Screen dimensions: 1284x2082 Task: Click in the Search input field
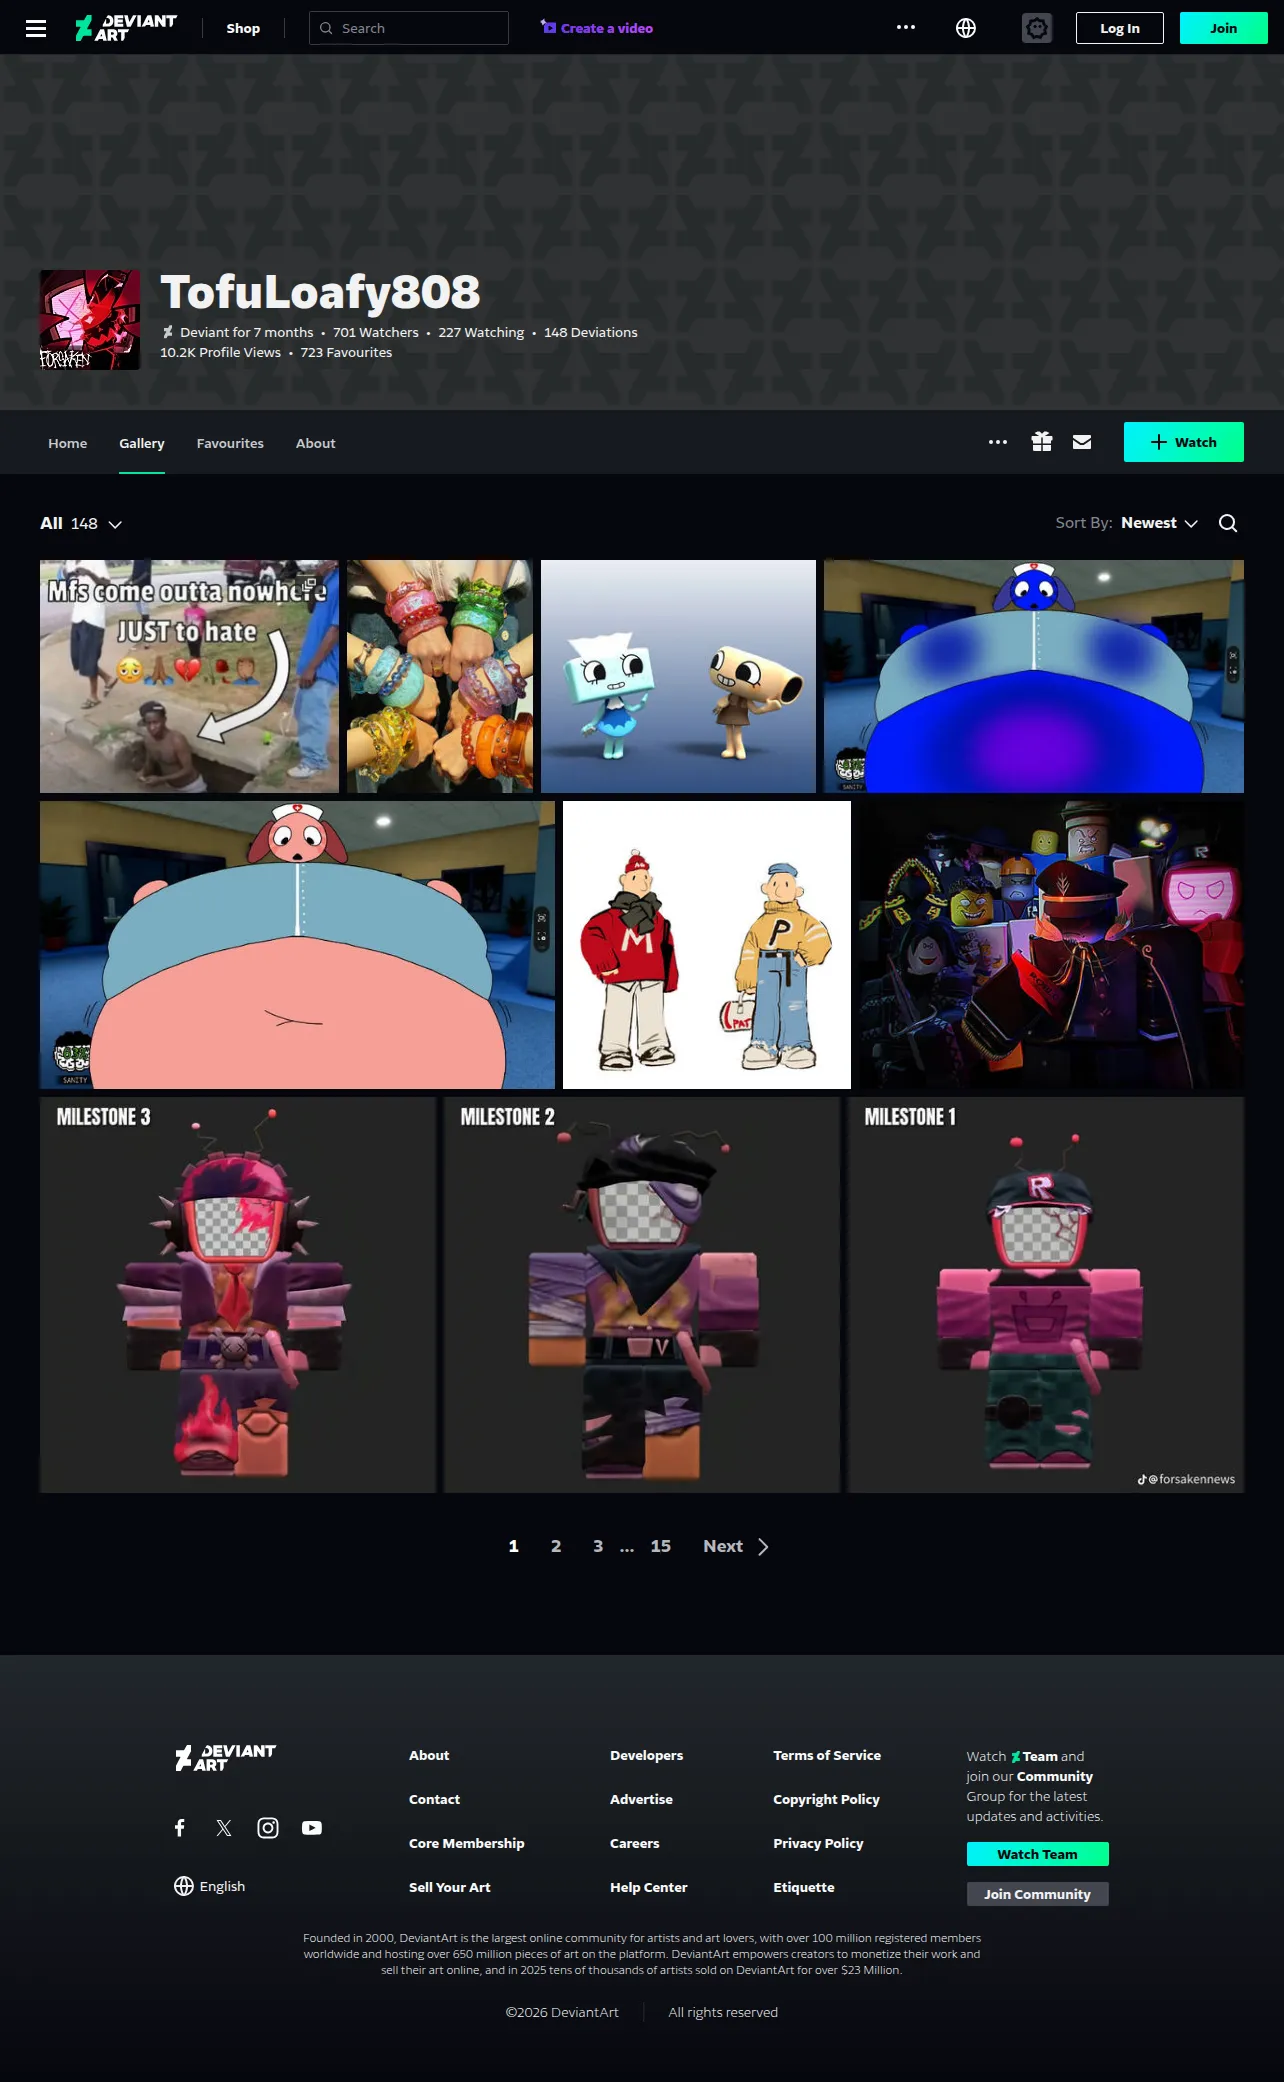[409, 28]
